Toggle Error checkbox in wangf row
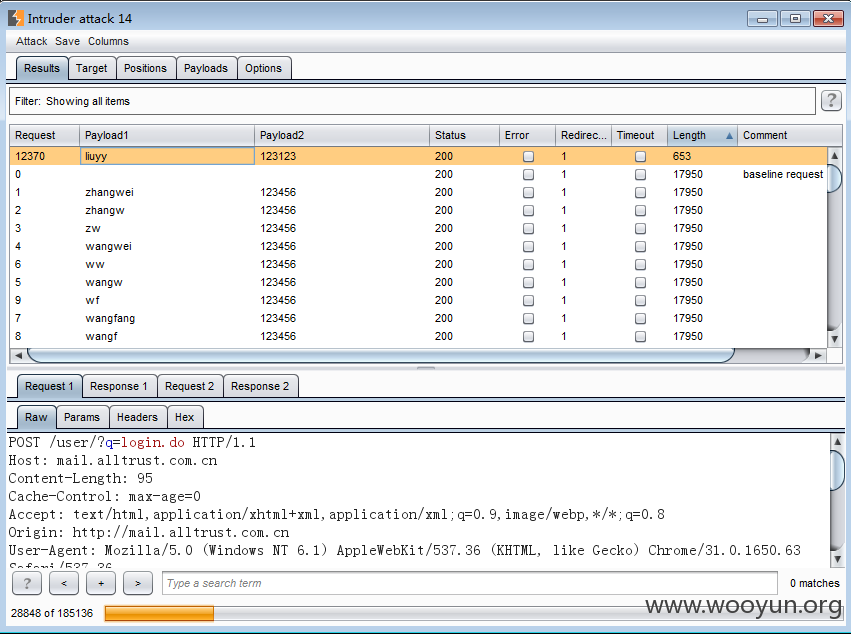The width and height of the screenshot is (851, 634). pyautogui.click(x=528, y=336)
